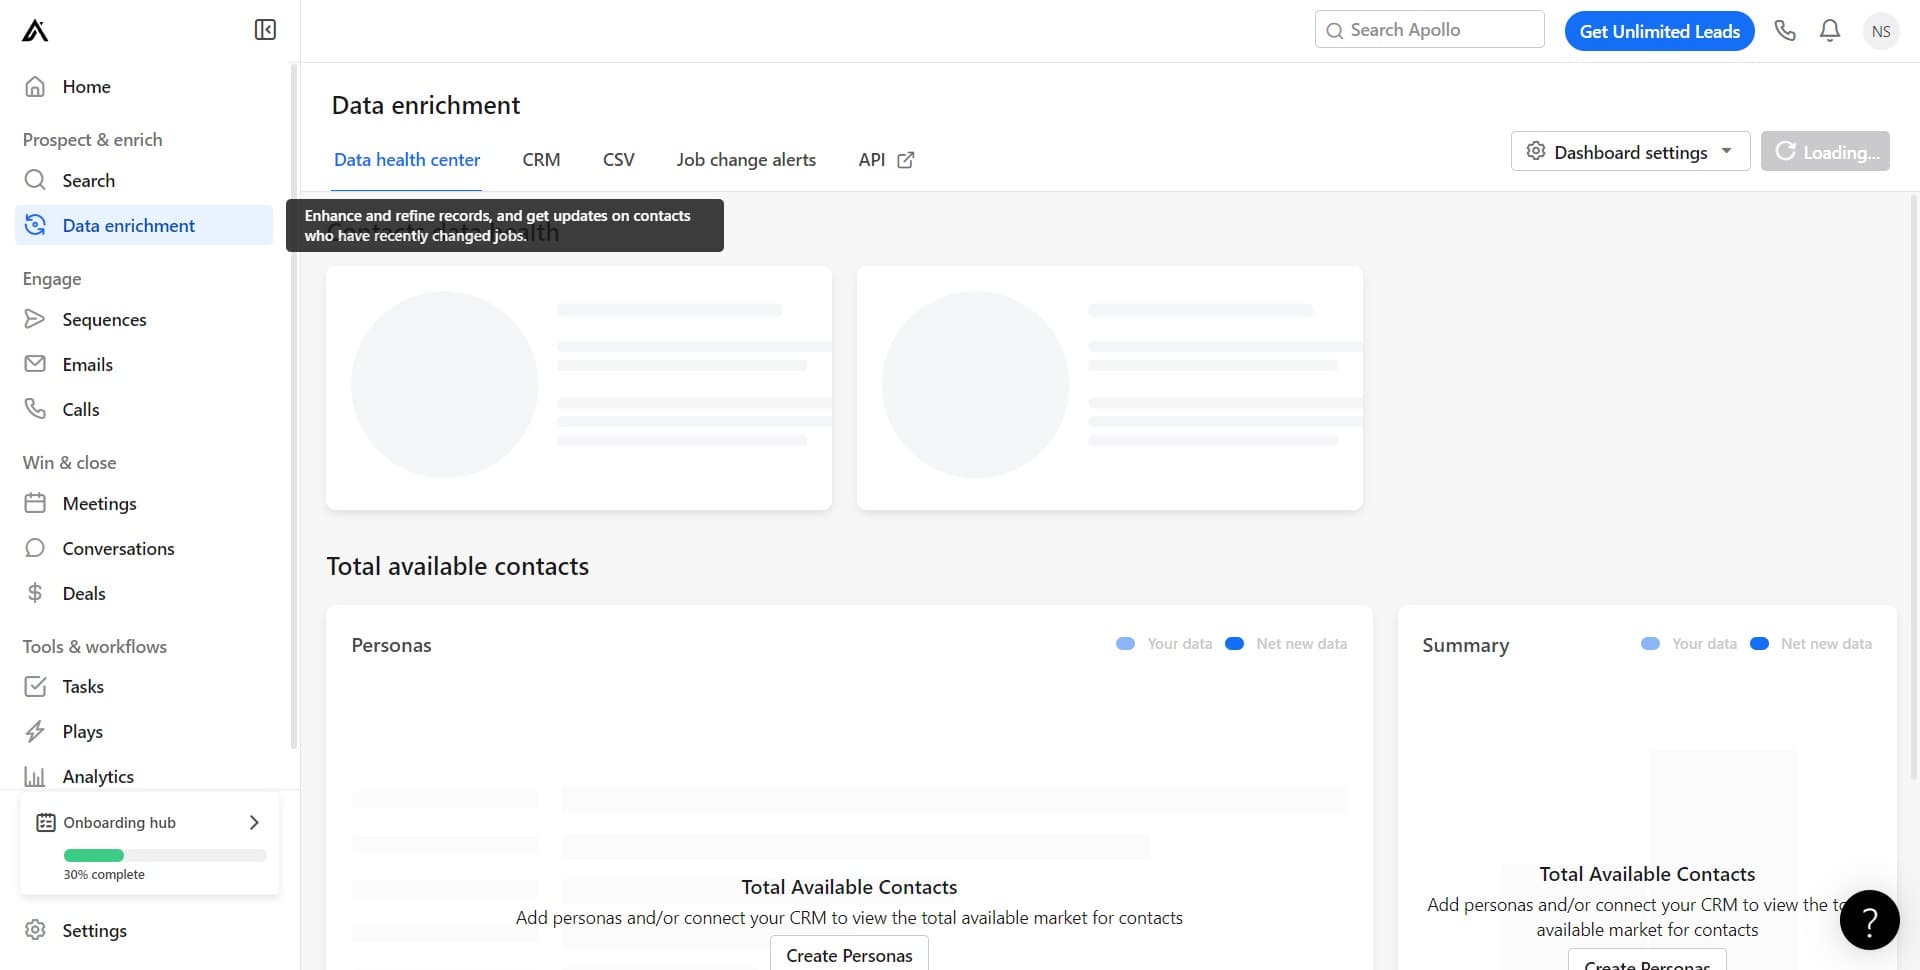Open the Job change alerts tab
The height and width of the screenshot is (970, 1920).
[x=746, y=159]
